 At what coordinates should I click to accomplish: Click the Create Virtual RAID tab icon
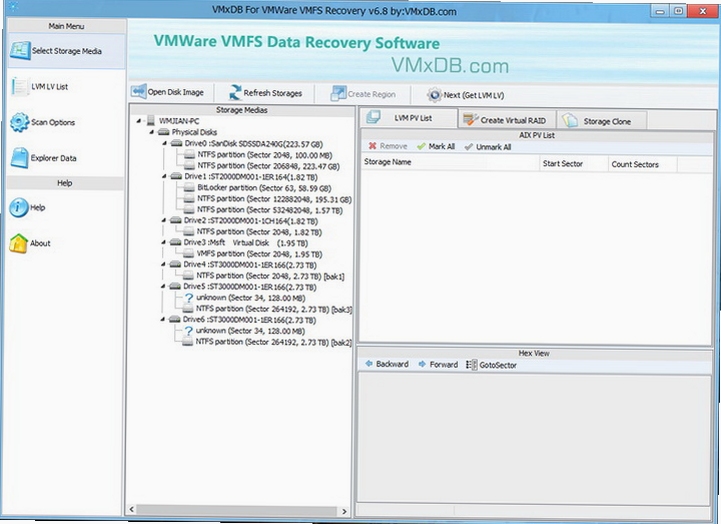[x=471, y=120]
